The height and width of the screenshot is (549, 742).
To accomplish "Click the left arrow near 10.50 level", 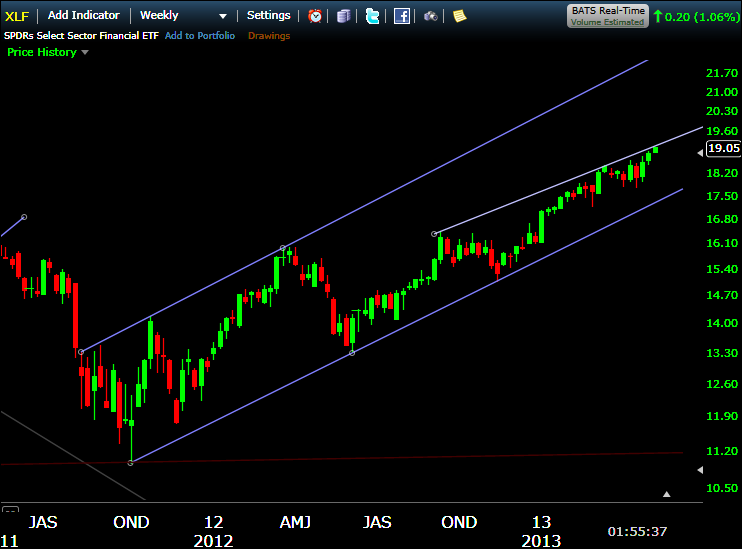I will [x=700, y=470].
